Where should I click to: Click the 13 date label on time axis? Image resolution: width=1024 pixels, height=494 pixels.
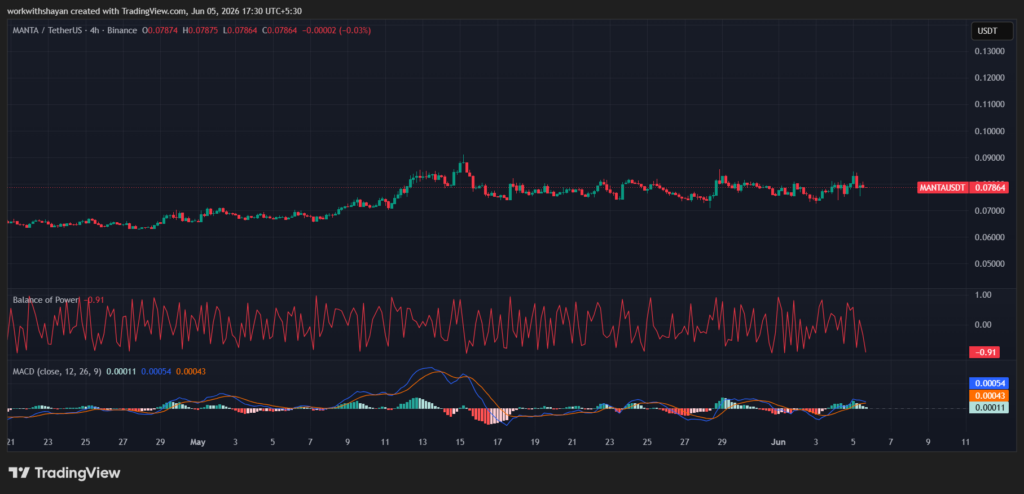coord(423,442)
